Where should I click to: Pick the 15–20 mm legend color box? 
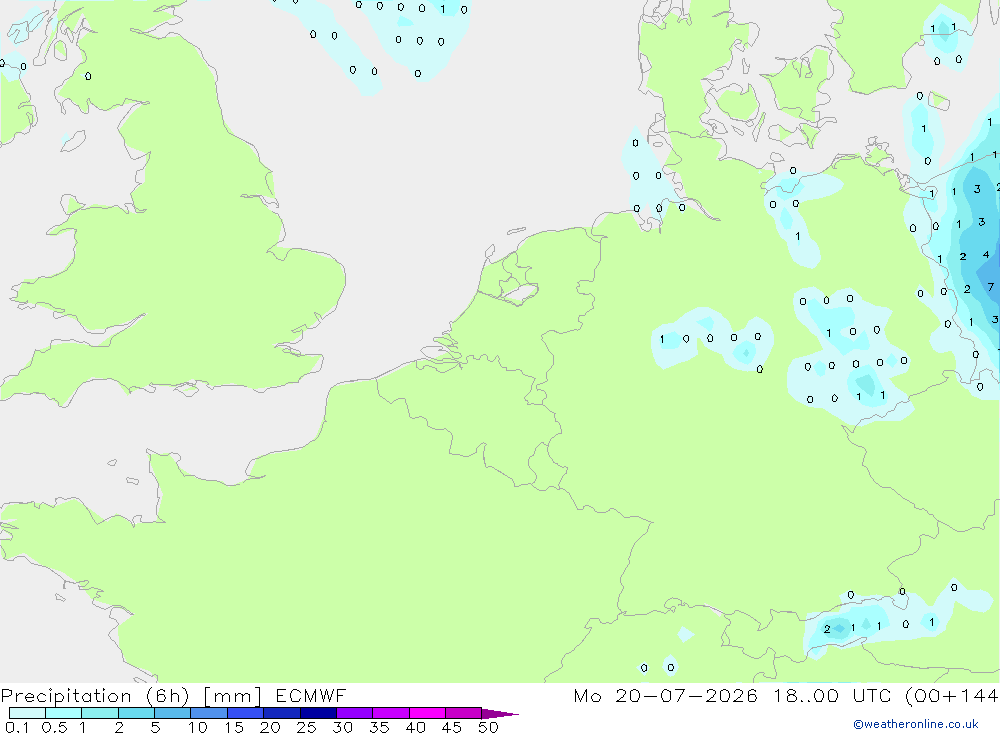pos(246,713)
